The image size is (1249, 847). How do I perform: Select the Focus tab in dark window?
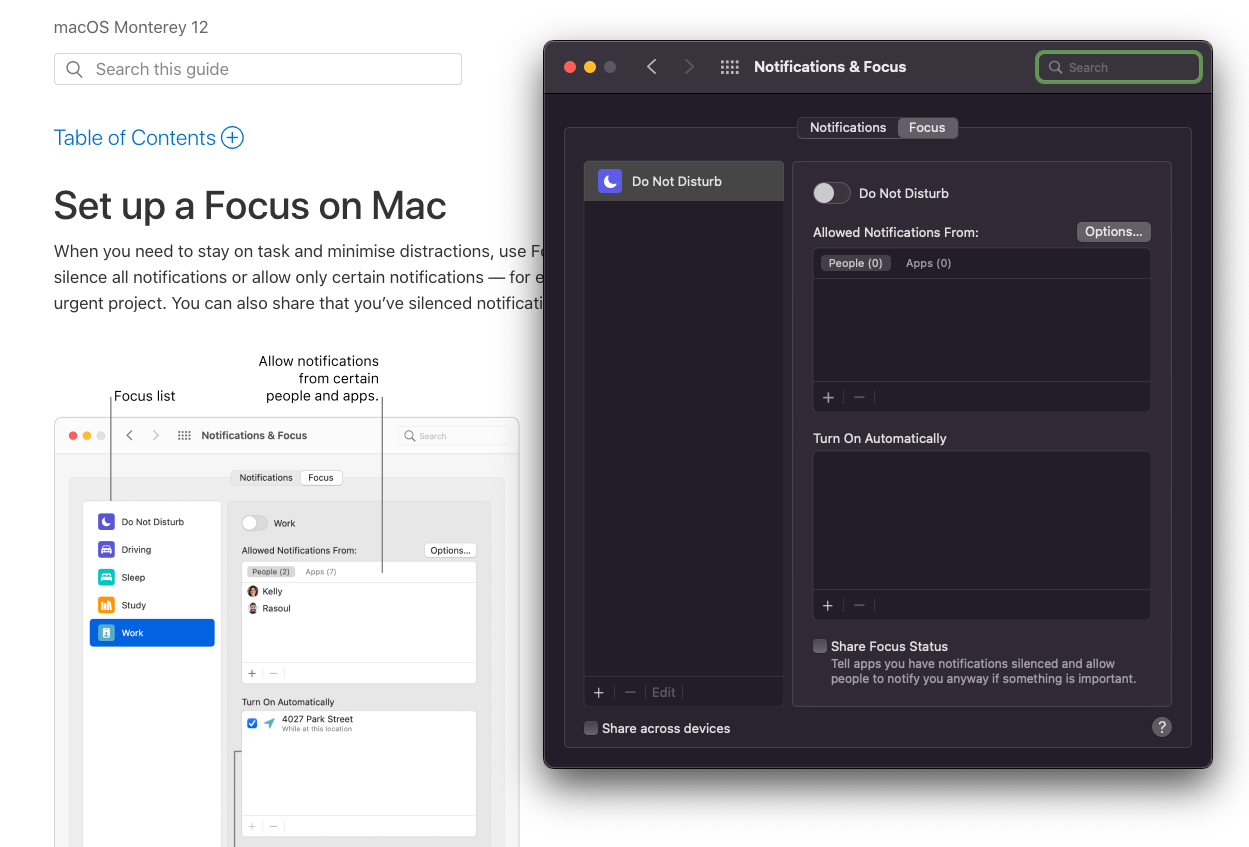point(927,127)
